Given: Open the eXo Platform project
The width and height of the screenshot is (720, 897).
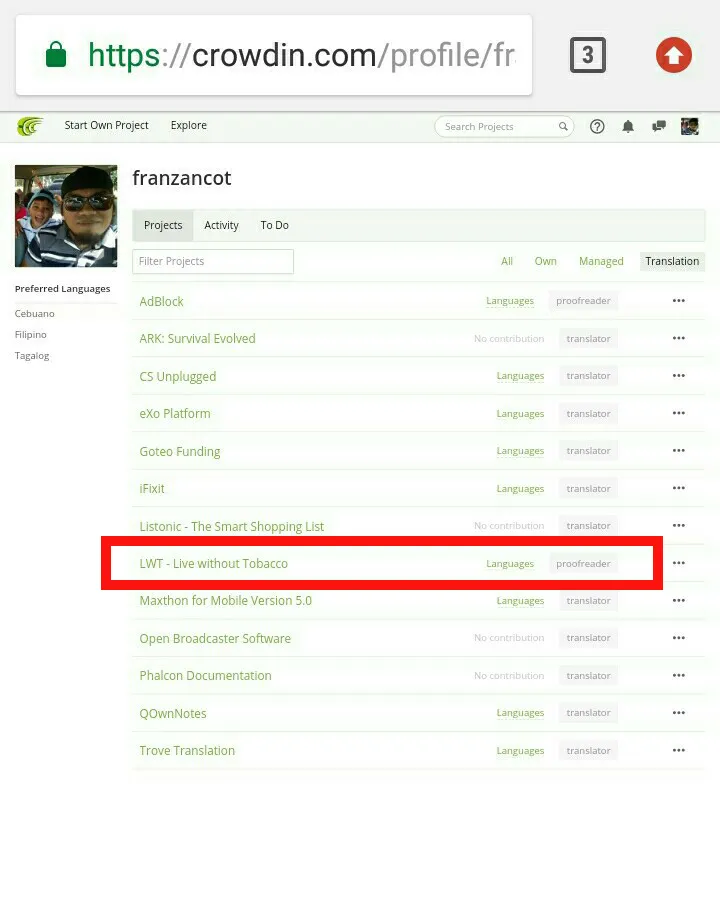Looking at the screenshot, I should [x=175, y=414].
